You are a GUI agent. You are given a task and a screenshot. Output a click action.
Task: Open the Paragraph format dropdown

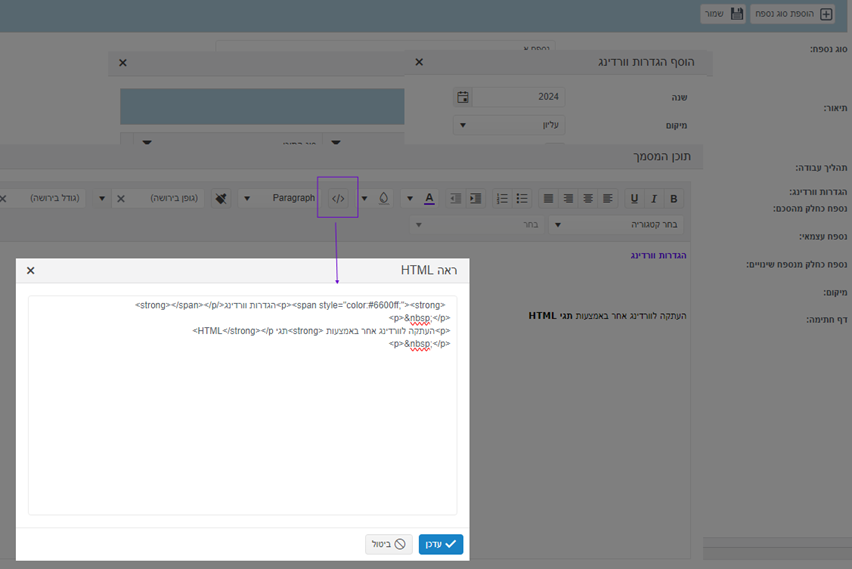click(278, 198)
